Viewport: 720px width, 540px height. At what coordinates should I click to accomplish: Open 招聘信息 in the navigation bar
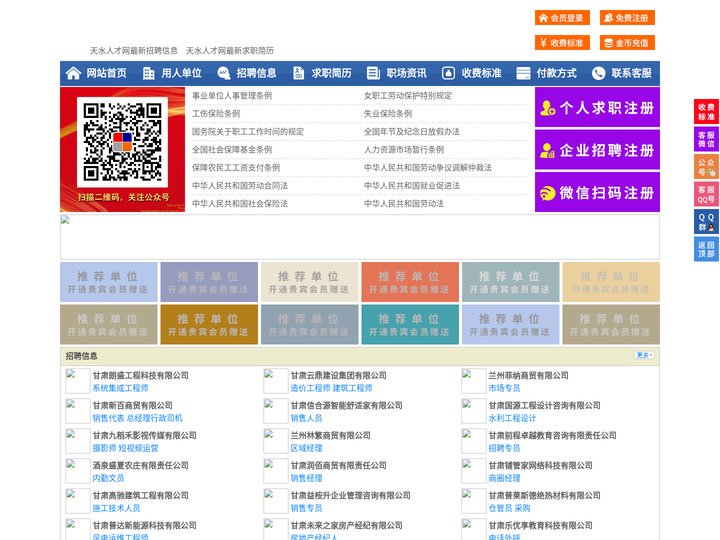pyautogui.click(x=256, y=73)
